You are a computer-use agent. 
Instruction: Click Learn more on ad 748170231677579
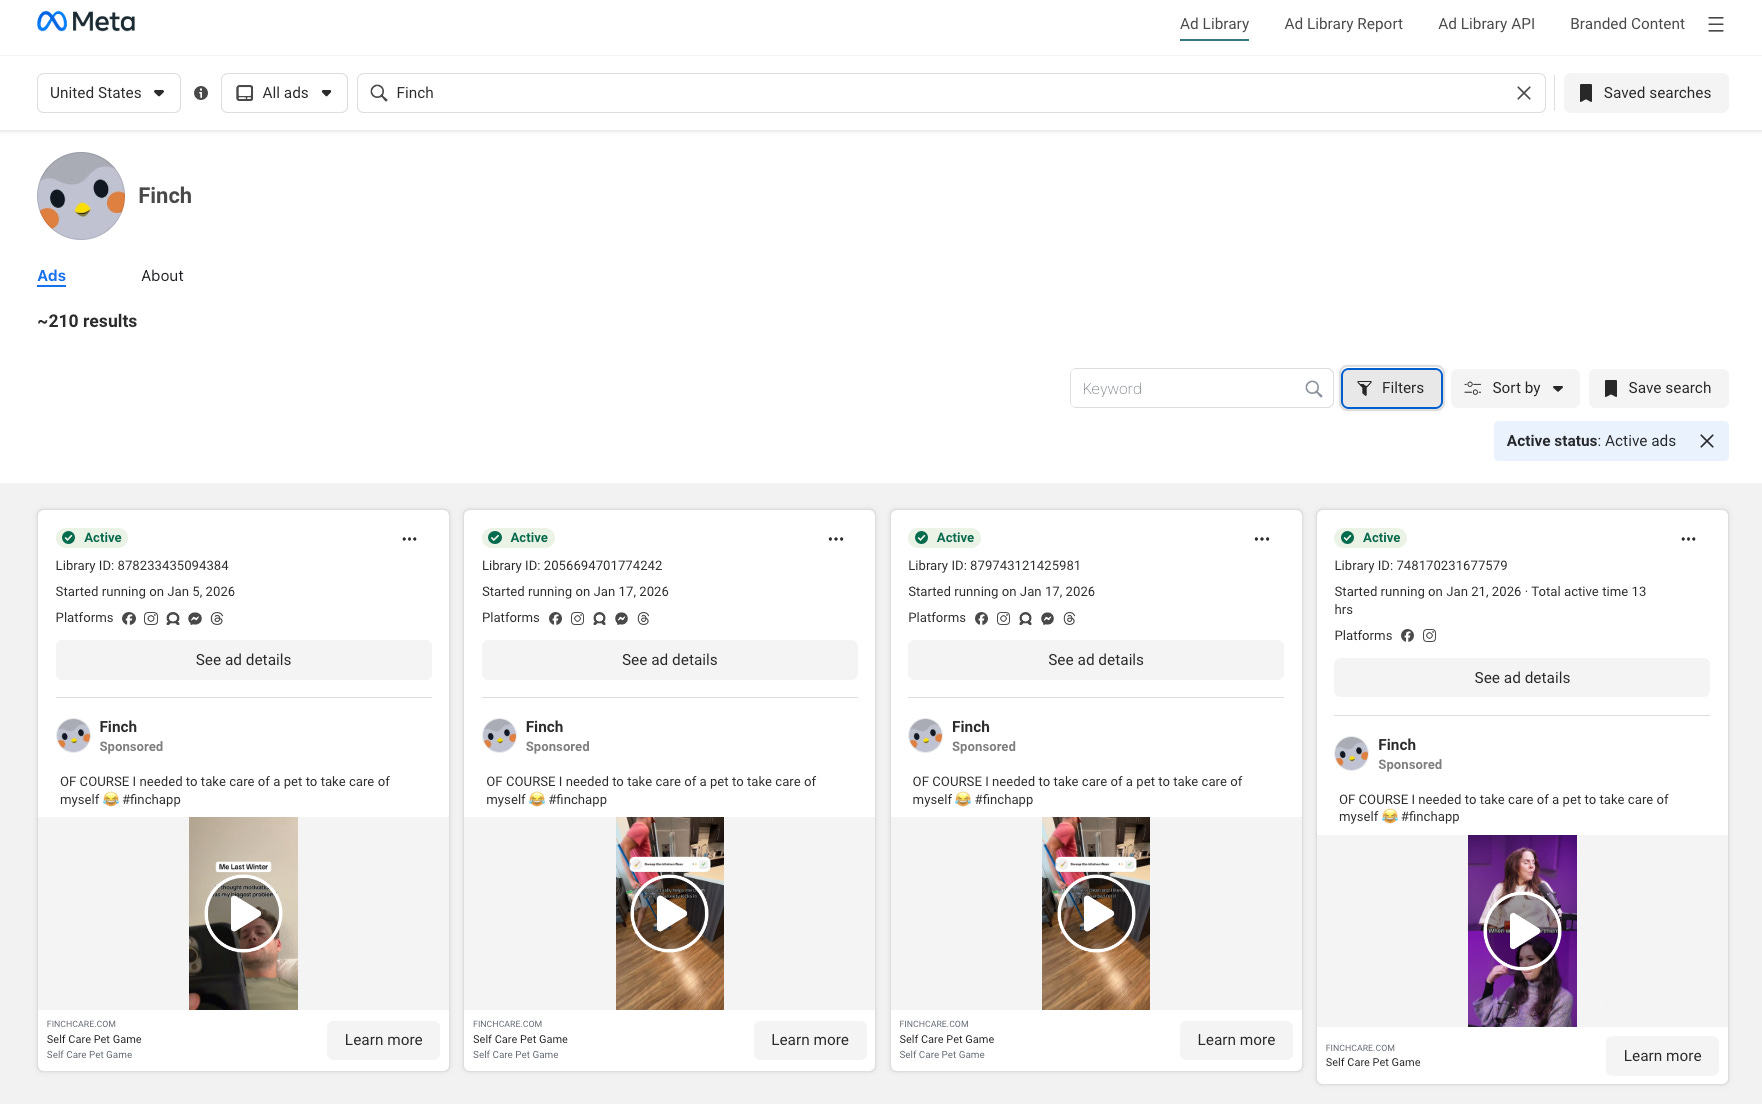tap(1662, 1056)
